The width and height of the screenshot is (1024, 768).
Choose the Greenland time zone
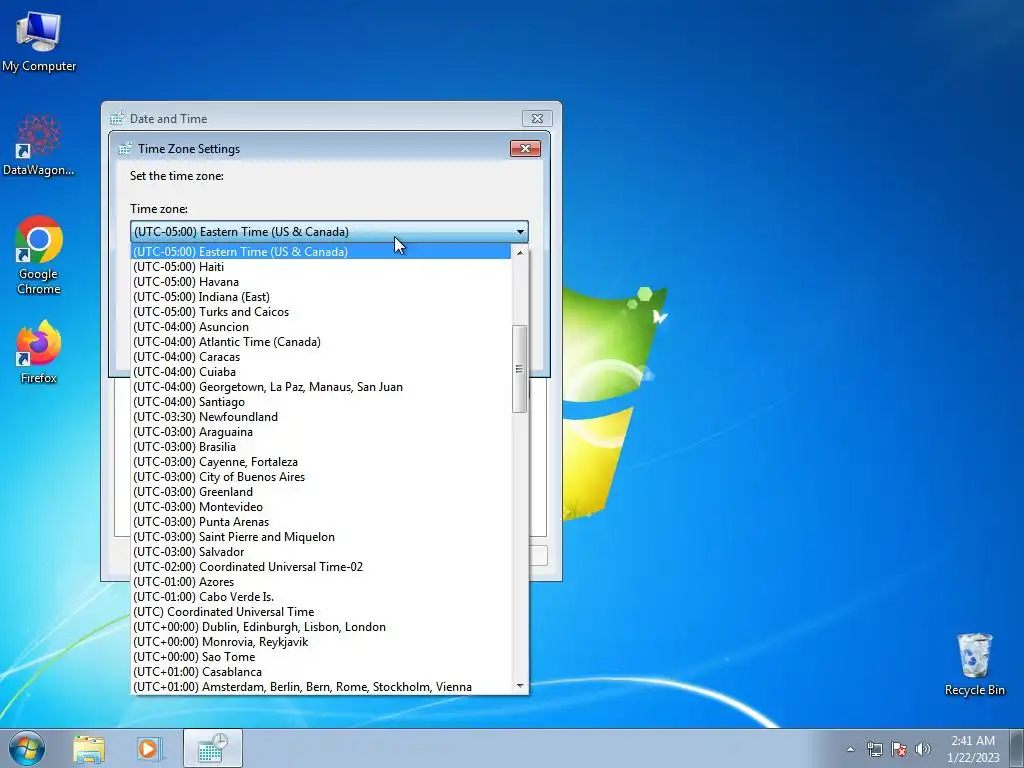point(321,492)
